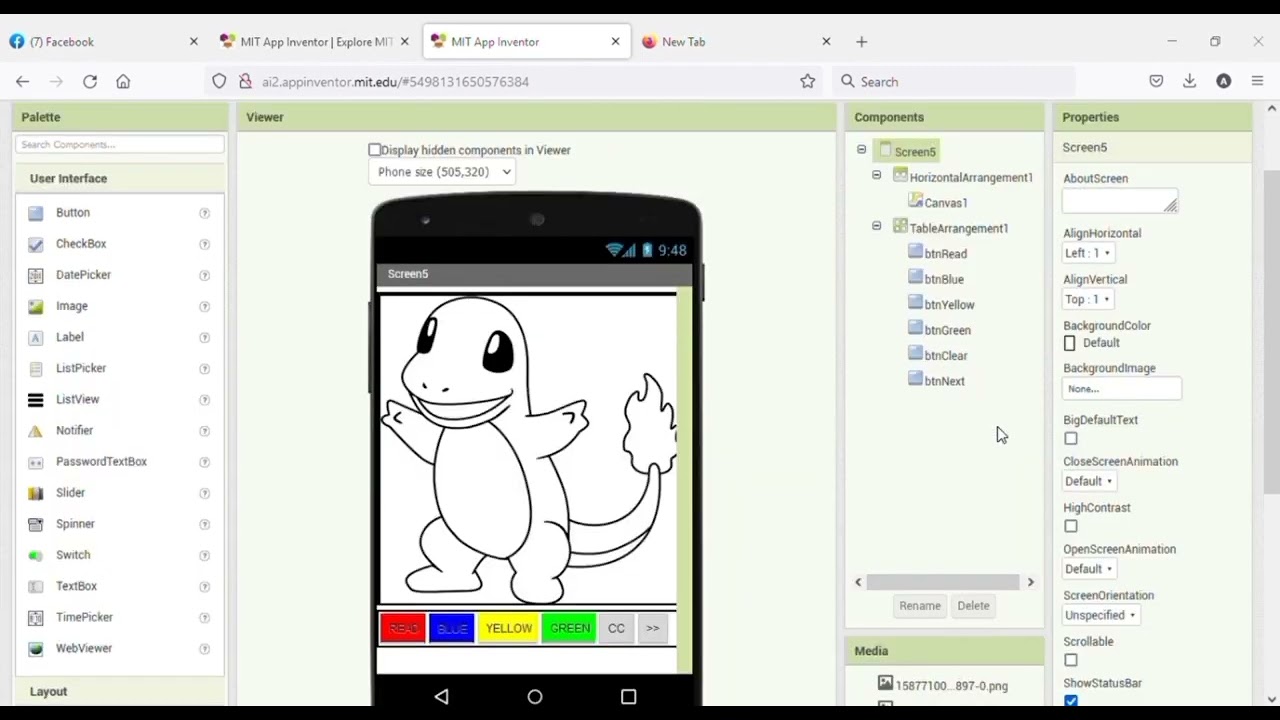1280x720 pixels.
Task: Collapse the TableArrangement1 tree node
Action: click(x=876, y=227)
